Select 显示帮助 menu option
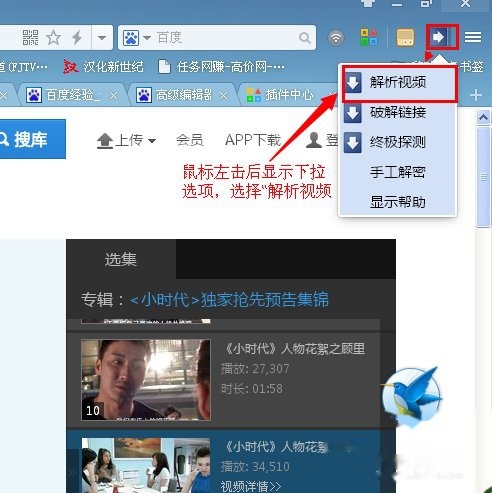 click(x=397, y=202)
